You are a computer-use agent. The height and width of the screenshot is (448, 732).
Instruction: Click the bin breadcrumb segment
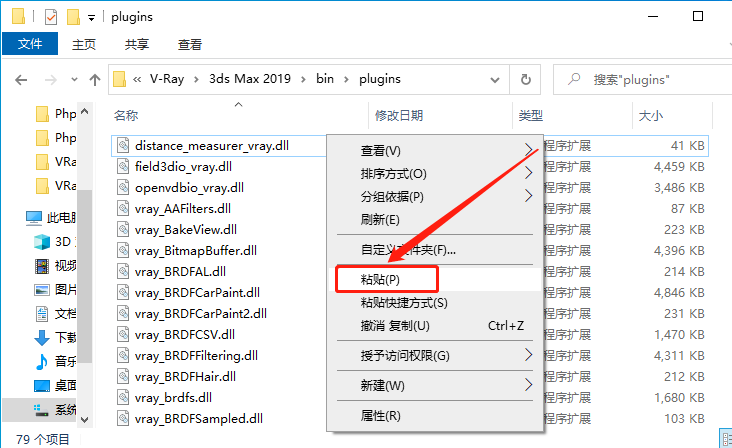(325, 79)
